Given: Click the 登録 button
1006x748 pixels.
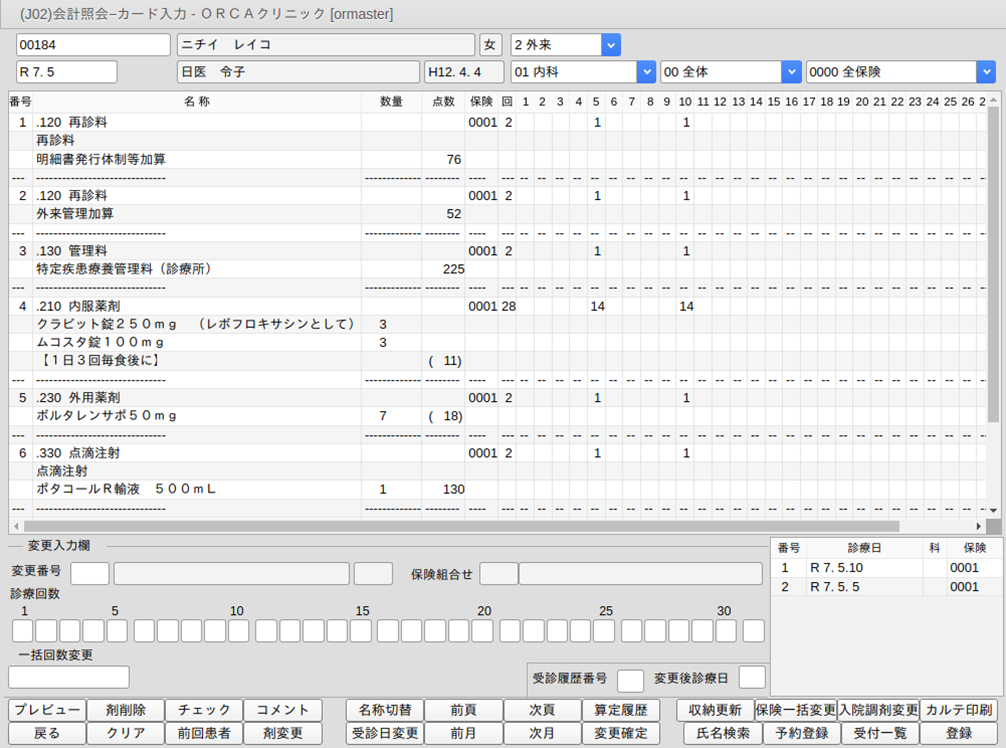Looking at the screenshot, I should pyautogui.click(x=958, y=733).
